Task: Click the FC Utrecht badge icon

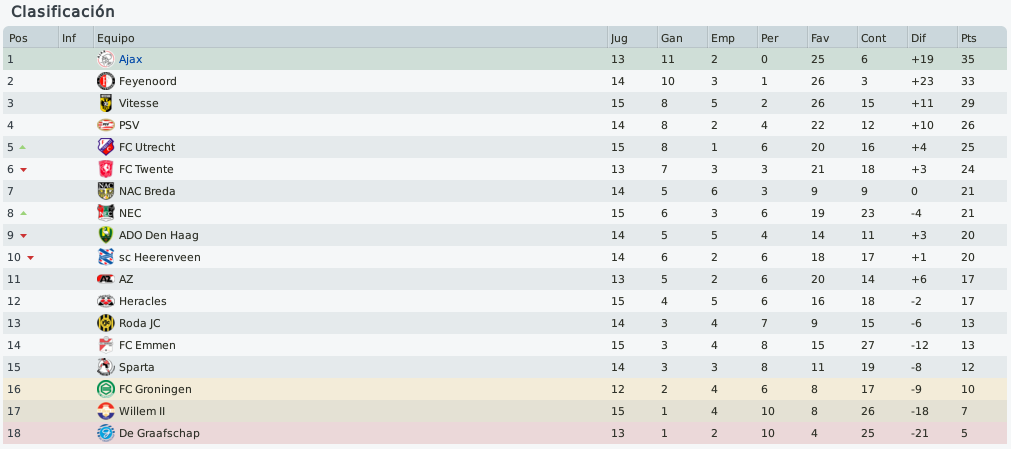Action: [x=106, y=147]
